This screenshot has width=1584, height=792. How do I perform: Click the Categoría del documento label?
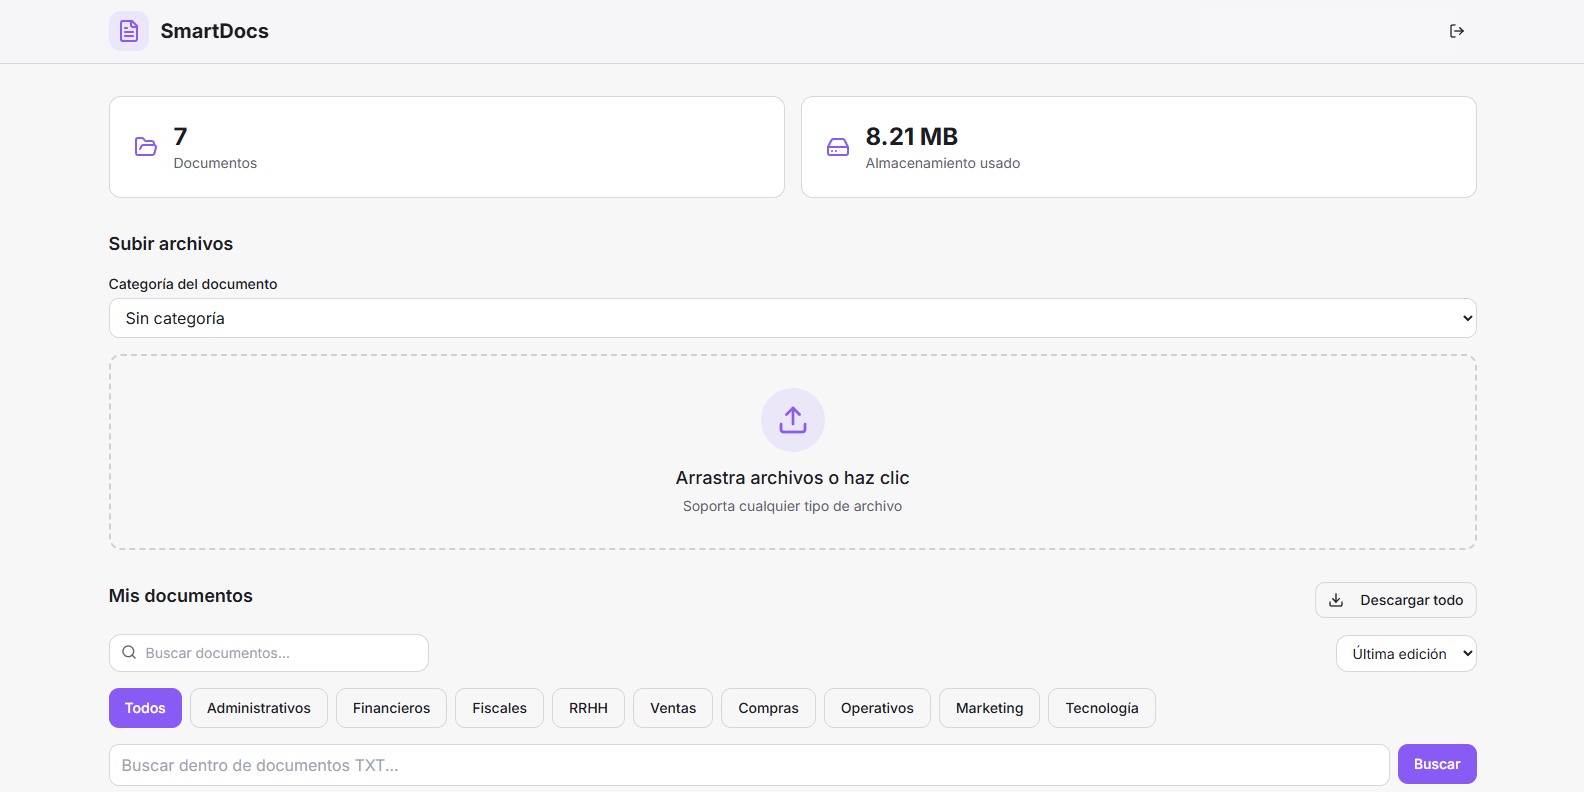click(193, 284)
